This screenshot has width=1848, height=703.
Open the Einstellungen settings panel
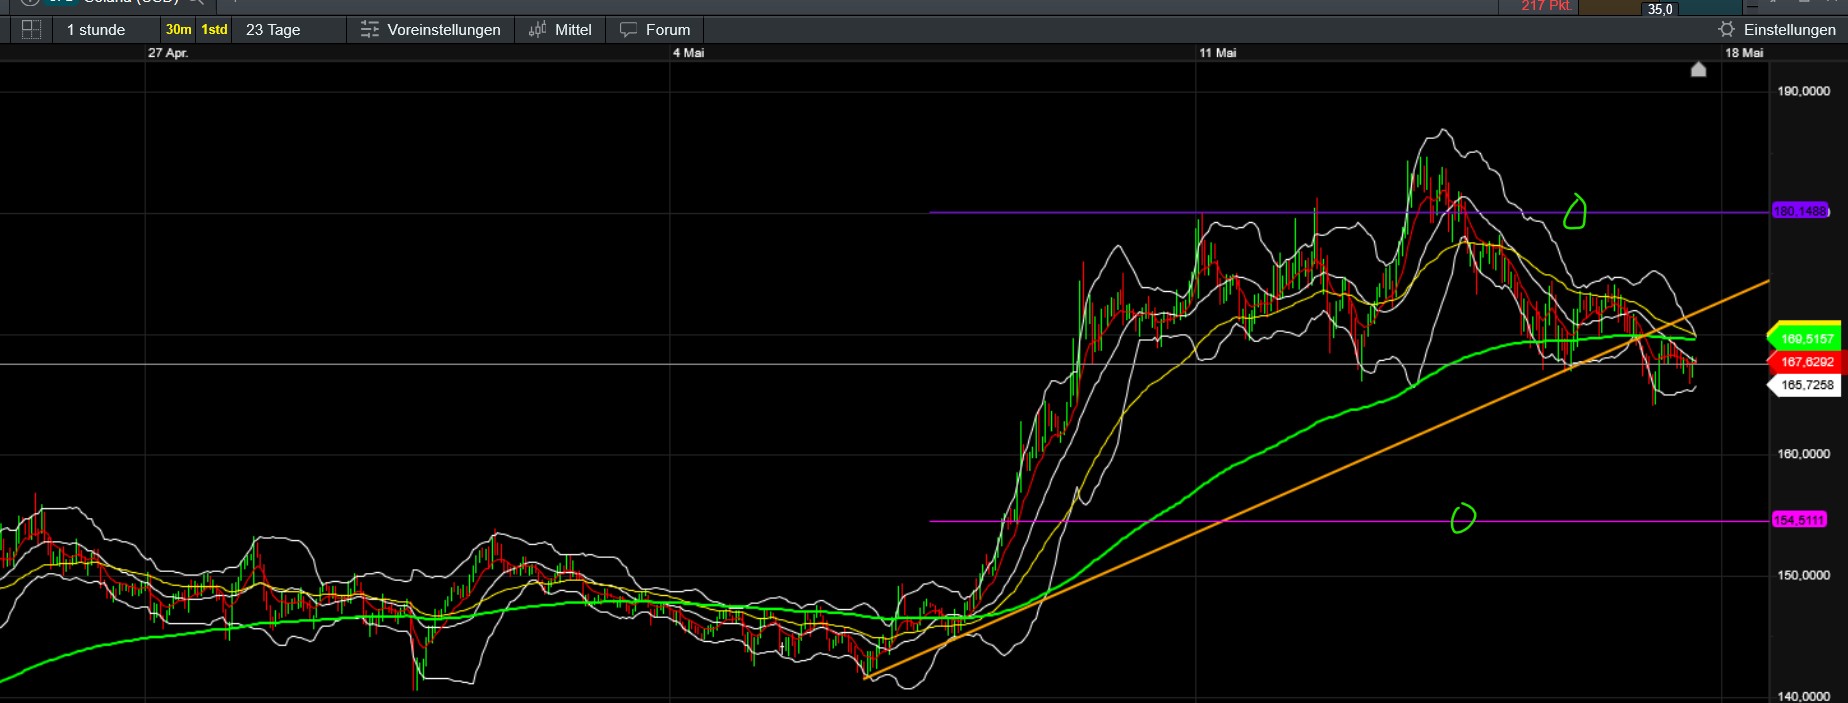tap(1789, 30)
